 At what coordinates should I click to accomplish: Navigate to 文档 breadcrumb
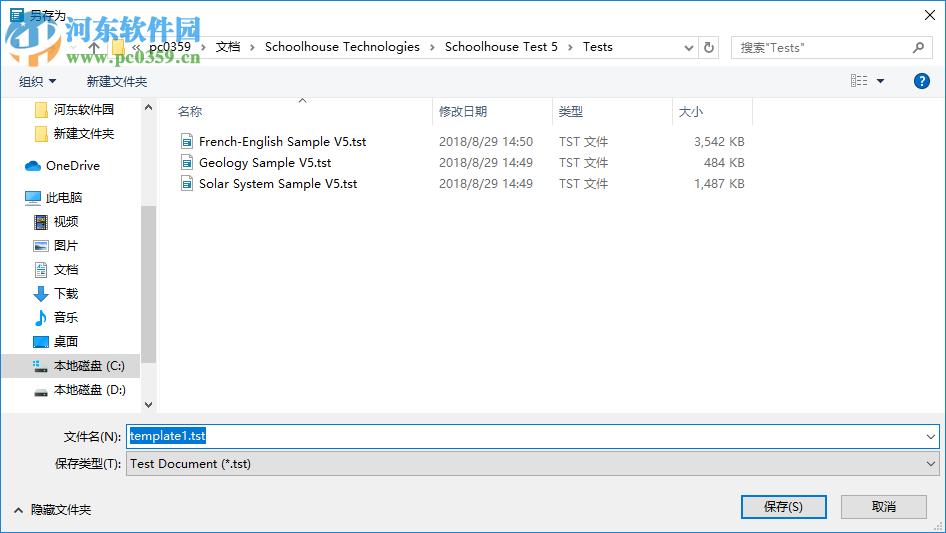tap(228, 47)
